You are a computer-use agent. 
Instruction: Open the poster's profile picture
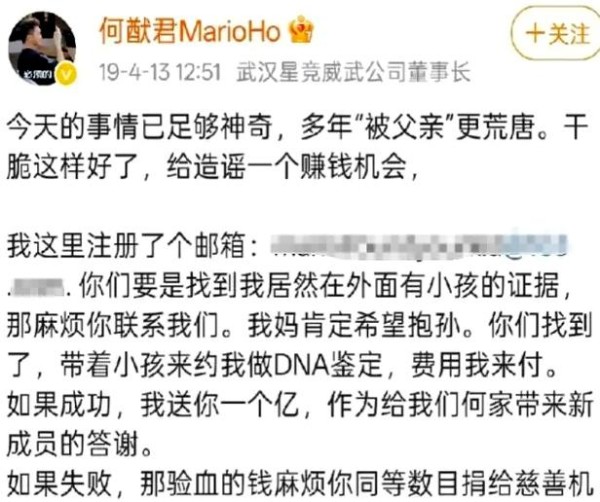pos(42,49)
